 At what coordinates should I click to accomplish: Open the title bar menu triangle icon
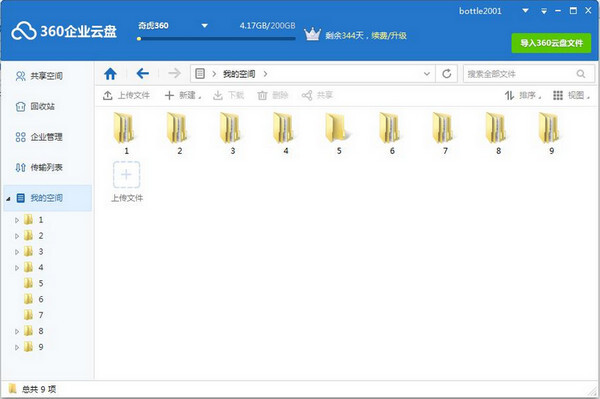tap(544, 11)
